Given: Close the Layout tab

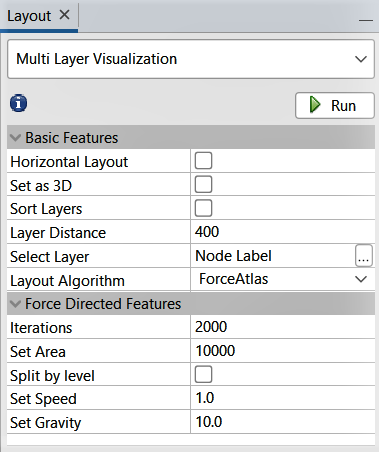Looking at the screenshot, I should (64, 15).
